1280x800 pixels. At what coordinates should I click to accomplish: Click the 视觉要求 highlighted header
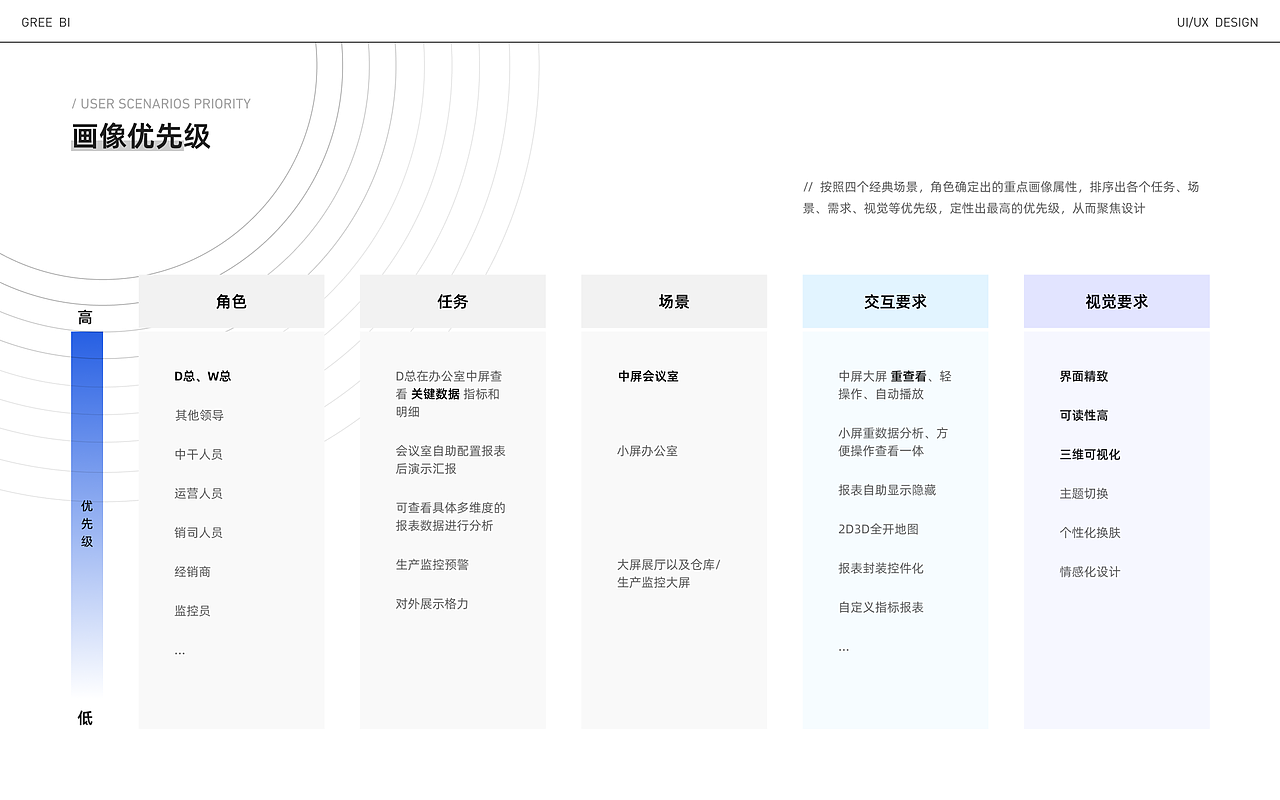1116,301
